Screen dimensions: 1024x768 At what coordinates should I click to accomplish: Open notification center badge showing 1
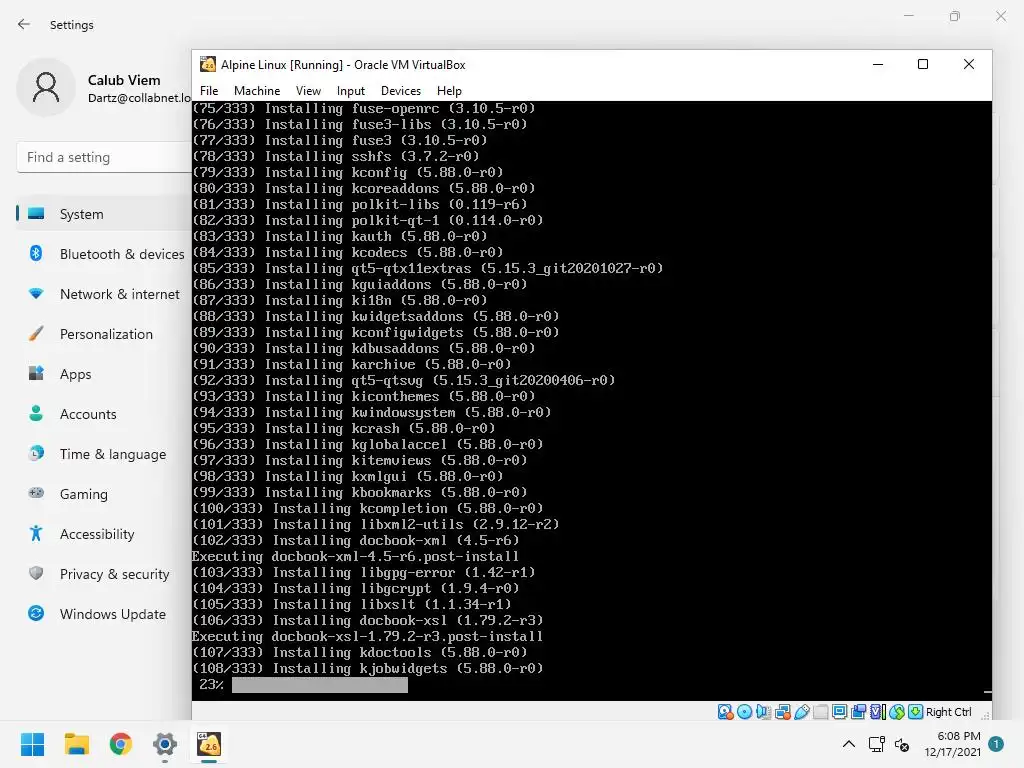996,744
